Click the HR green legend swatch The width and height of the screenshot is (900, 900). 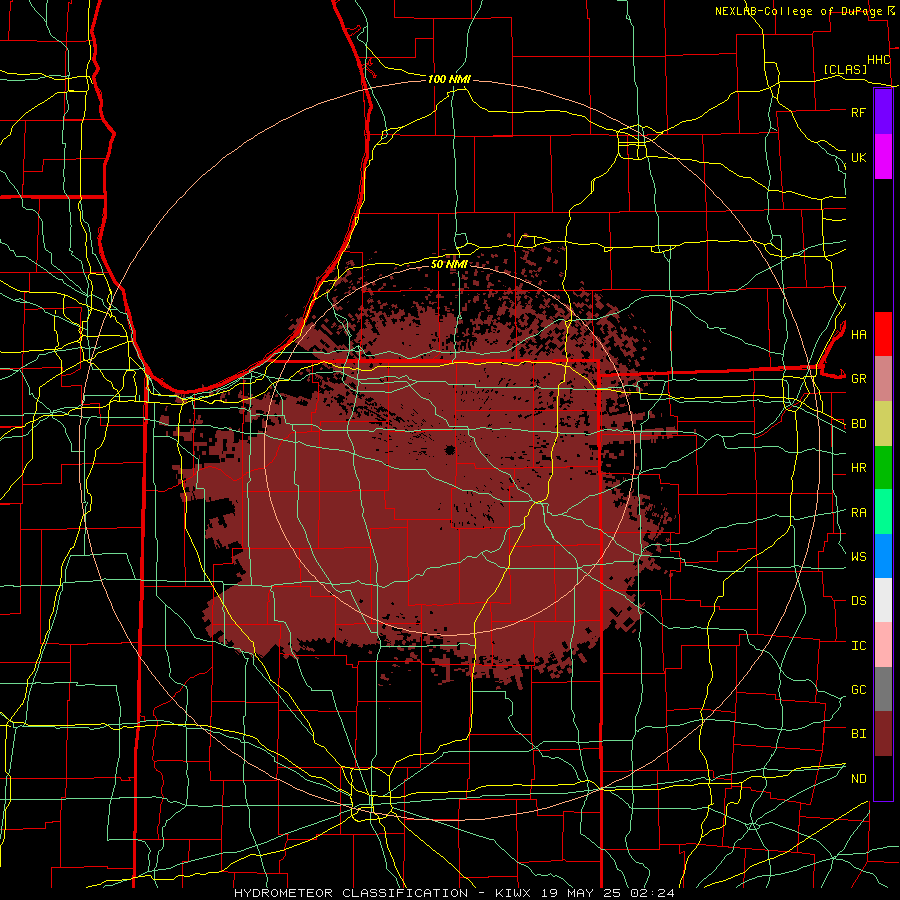click(x=883, y=468)
